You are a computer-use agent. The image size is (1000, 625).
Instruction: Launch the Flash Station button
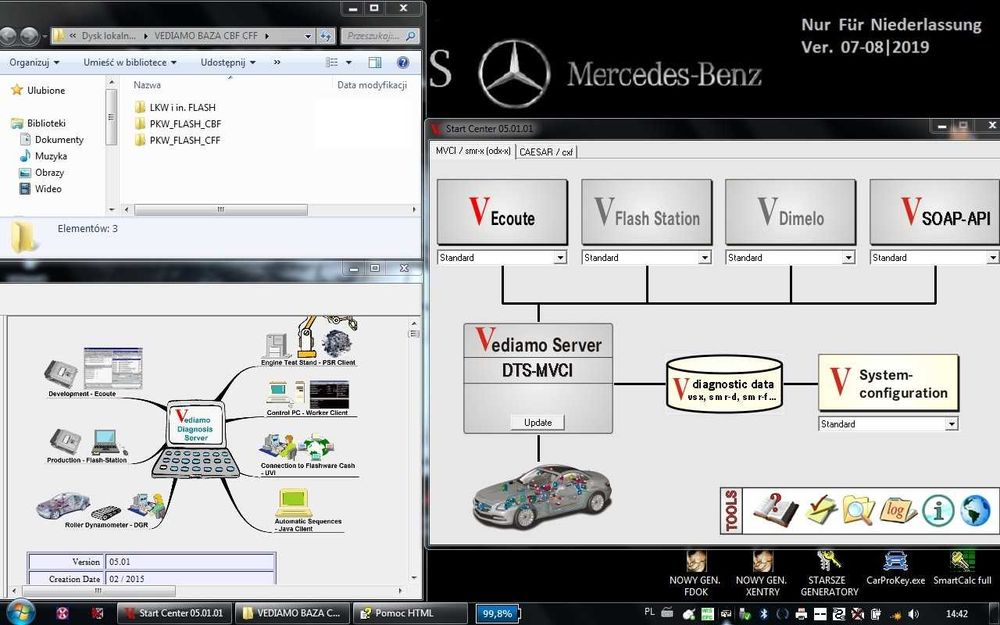coord(646,212)
